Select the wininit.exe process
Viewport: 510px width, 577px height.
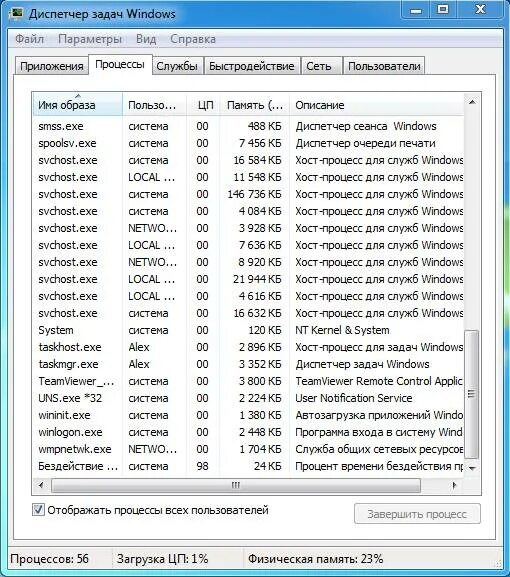tap(248, 415)
